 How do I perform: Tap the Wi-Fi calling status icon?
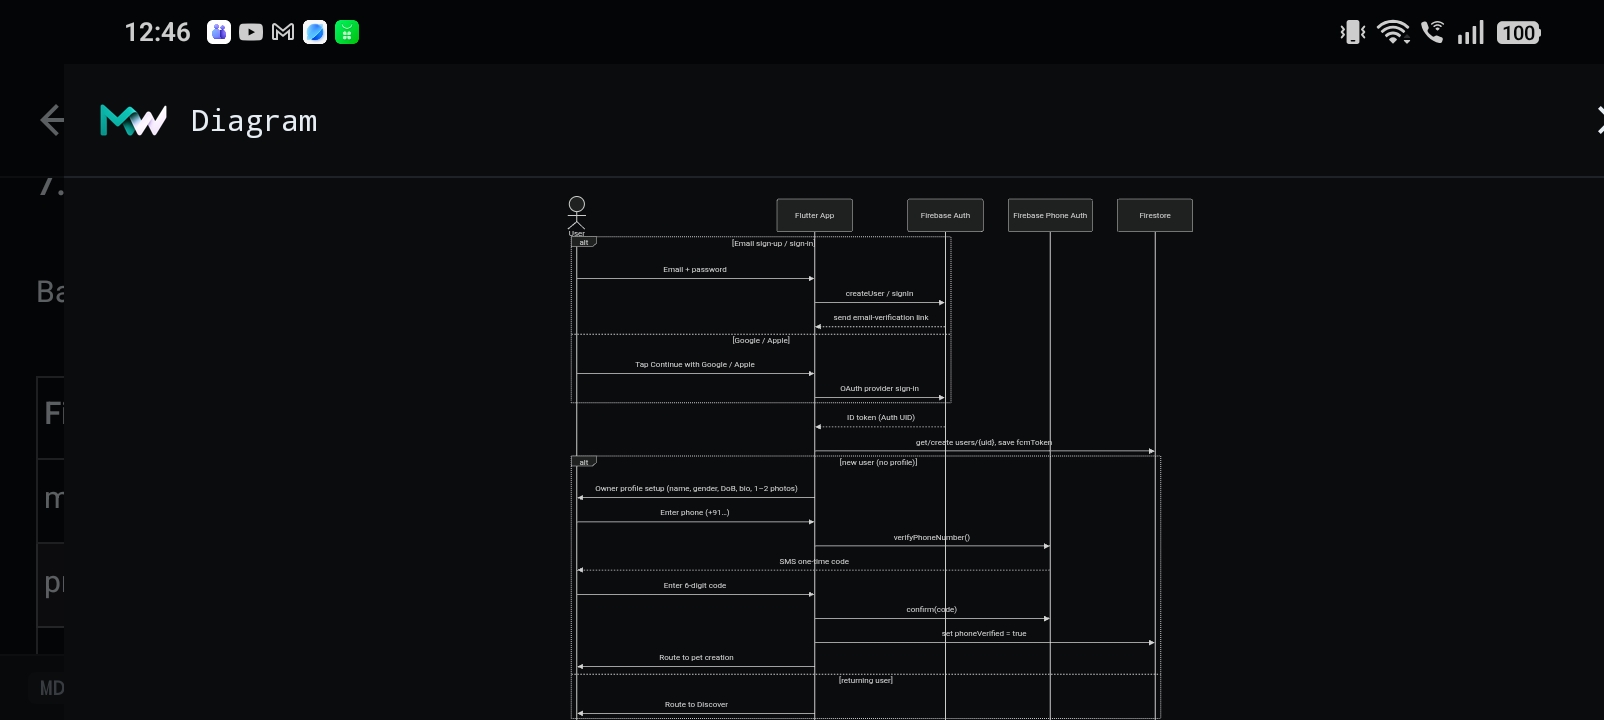click(x=1433, y=32)
